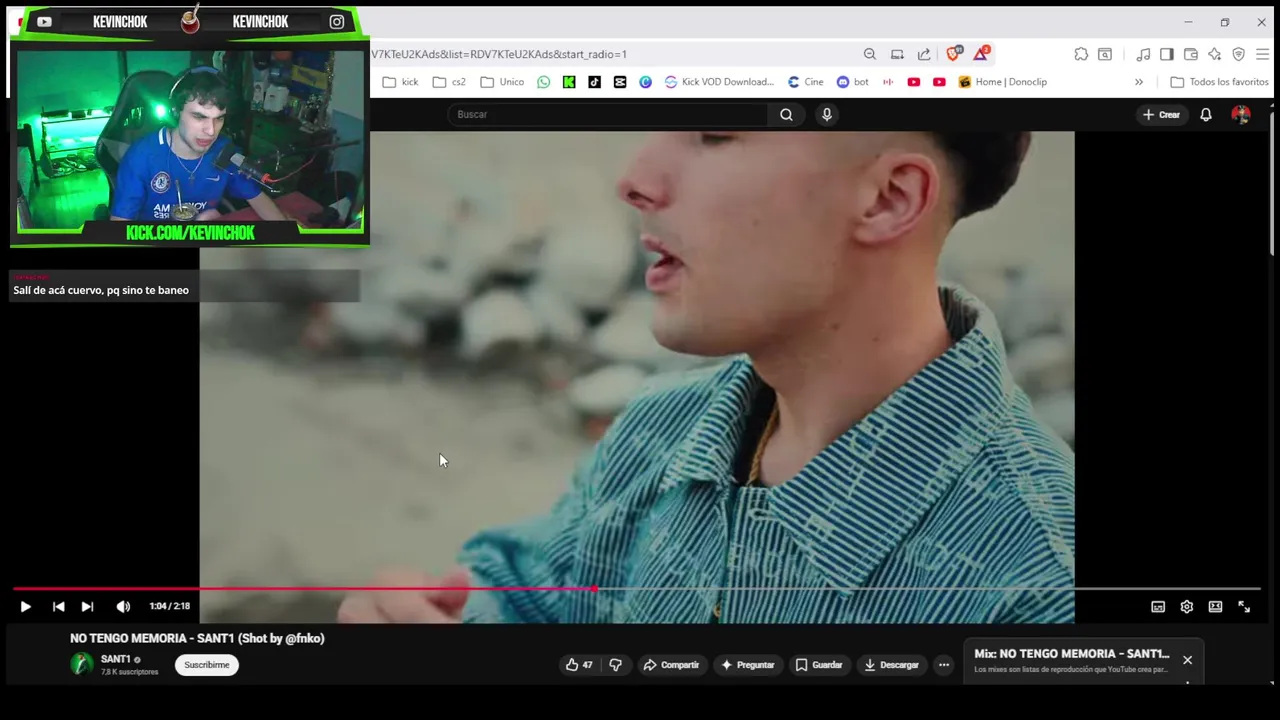The height and width of the screenshot is (720, 1280).
Task: Click the Preguntar button
Action: point(748,665)
